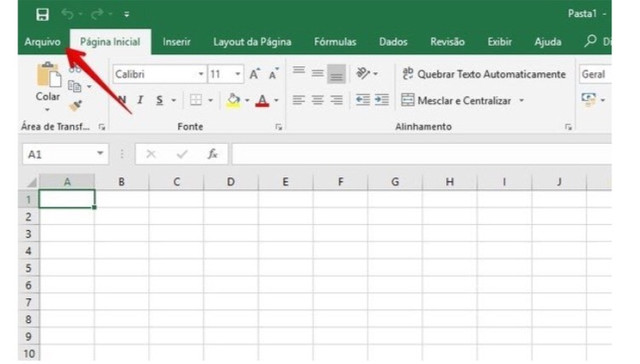The image size is (640, 364).
Task: Open the Mesclar e Centralizar dropdown arrow
Action: [x=521, y=100]
